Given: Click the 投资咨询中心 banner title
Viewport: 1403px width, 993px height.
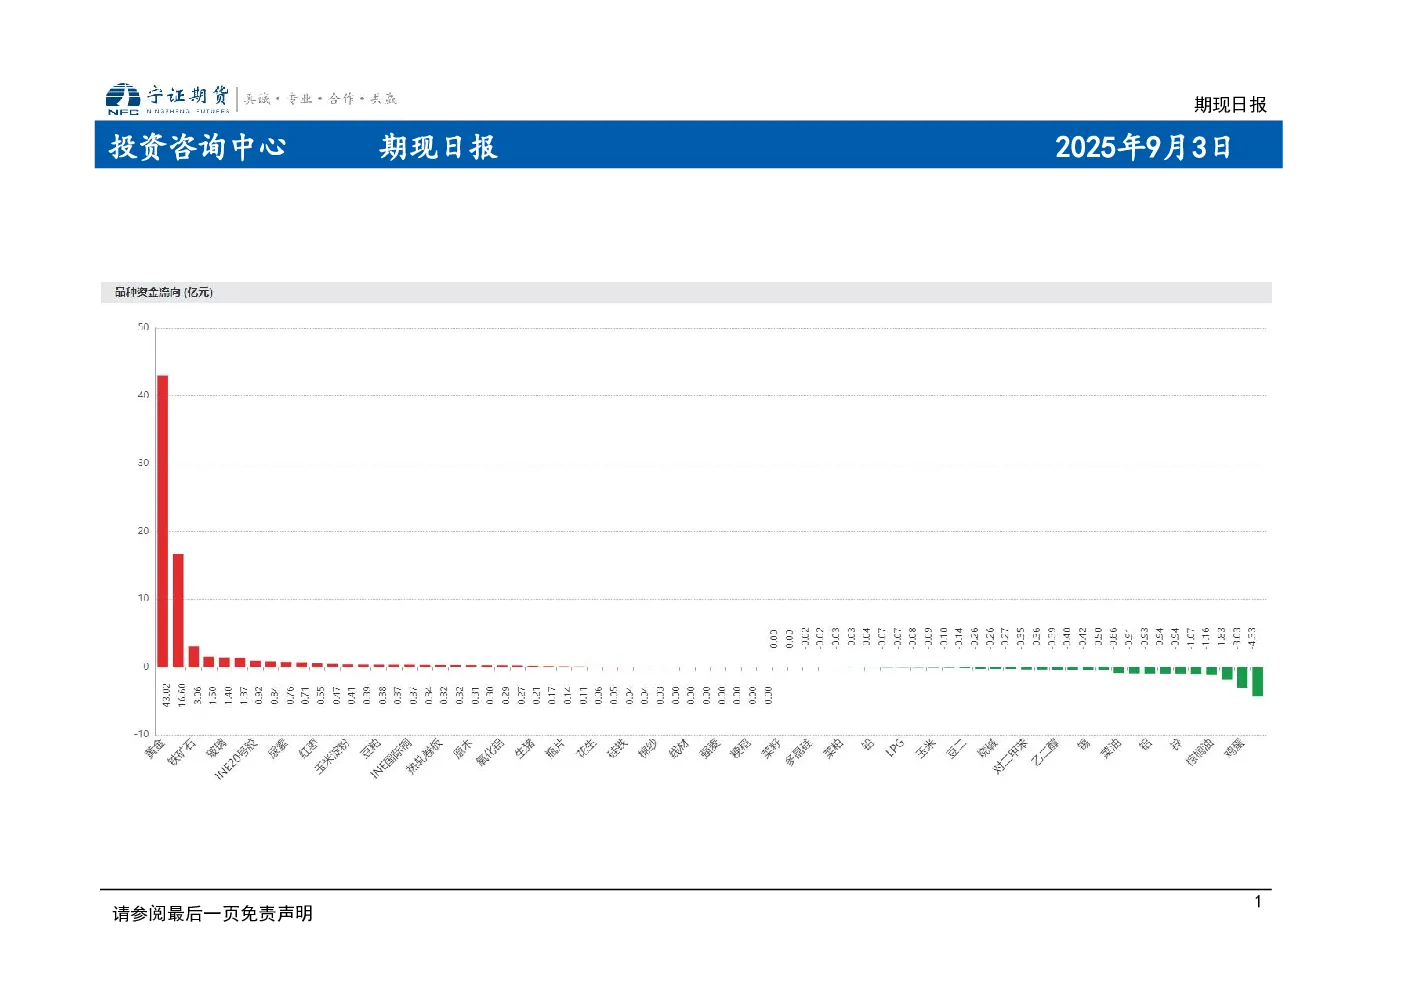Looking at the screenshot, I should [x=198, y=147].
